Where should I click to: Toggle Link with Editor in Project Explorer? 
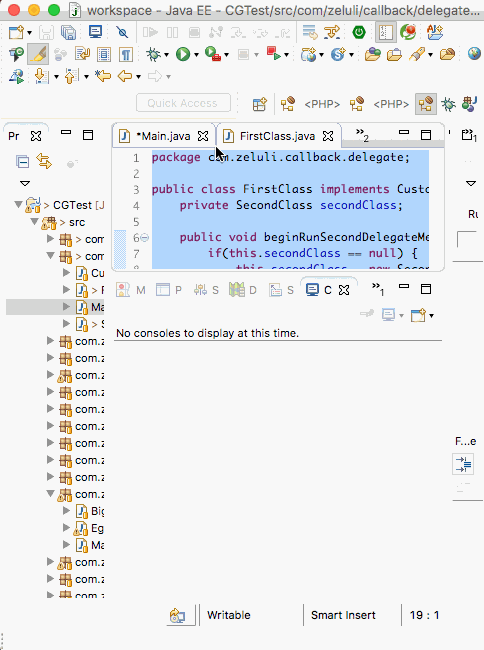[x=44, y=161]
